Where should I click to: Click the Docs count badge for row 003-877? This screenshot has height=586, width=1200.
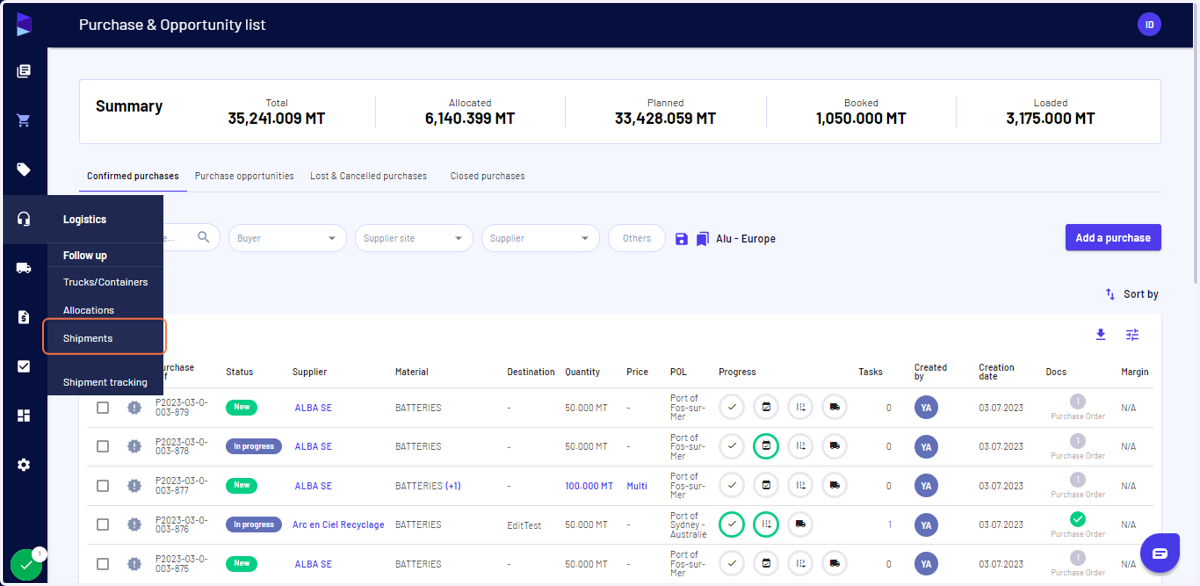pos(1077,480)
